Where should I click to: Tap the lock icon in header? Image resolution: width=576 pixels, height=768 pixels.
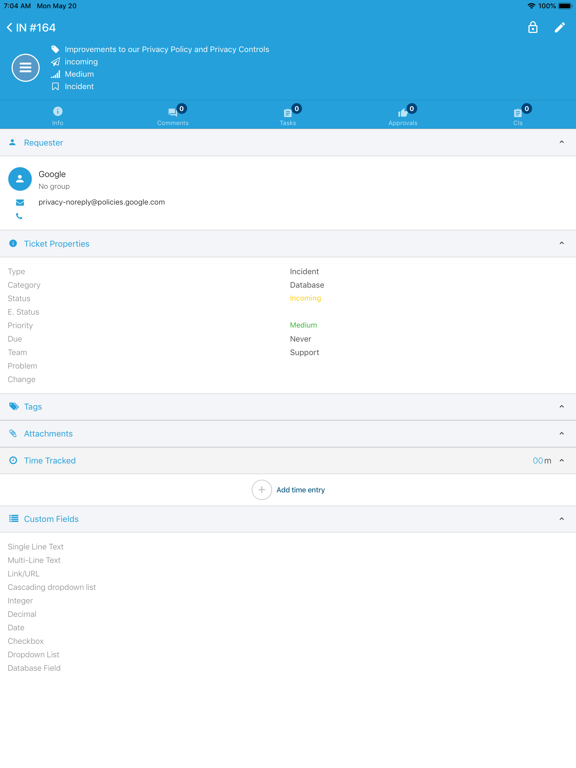coord(532,27)
